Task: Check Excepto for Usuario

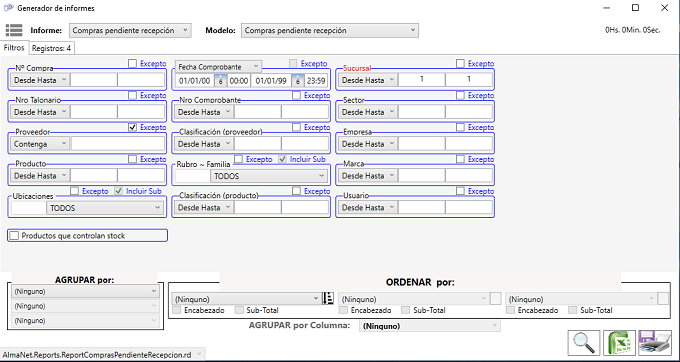Action: [461, 191]
